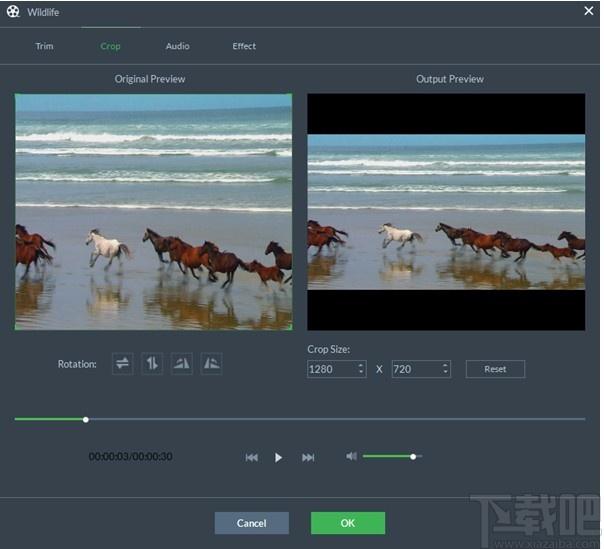Select the Crop tab
Image resolution: width=604 pixels, height=549 pixels.
click(110, 46)
